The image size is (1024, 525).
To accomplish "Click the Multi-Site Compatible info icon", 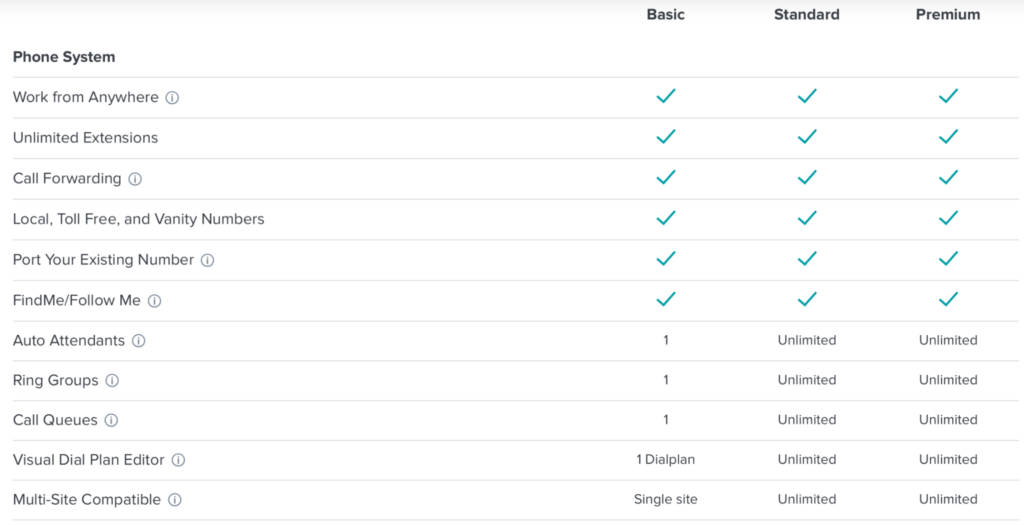I will 175,500.
